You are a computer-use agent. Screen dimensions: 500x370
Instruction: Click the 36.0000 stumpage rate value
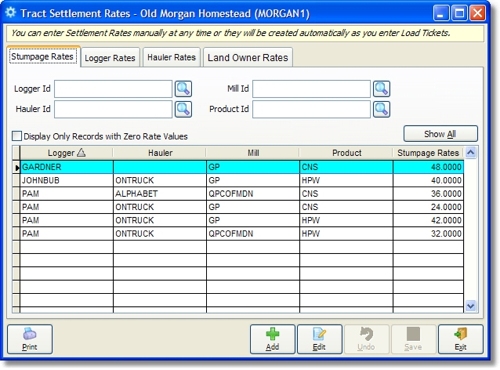tap(428, 194)
